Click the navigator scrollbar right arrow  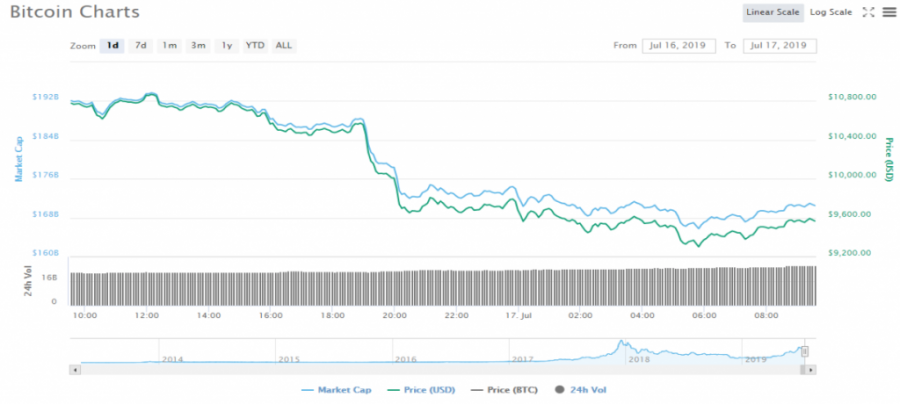coord(810,370)
